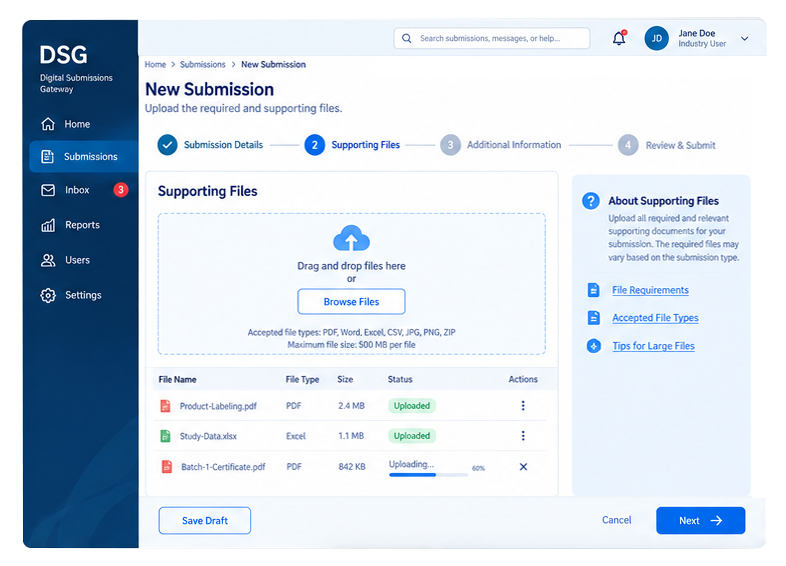The image size is (786, 566).
Task: Click the Product-Labeling.pdf file icon
Action: [x=165, y=406]
